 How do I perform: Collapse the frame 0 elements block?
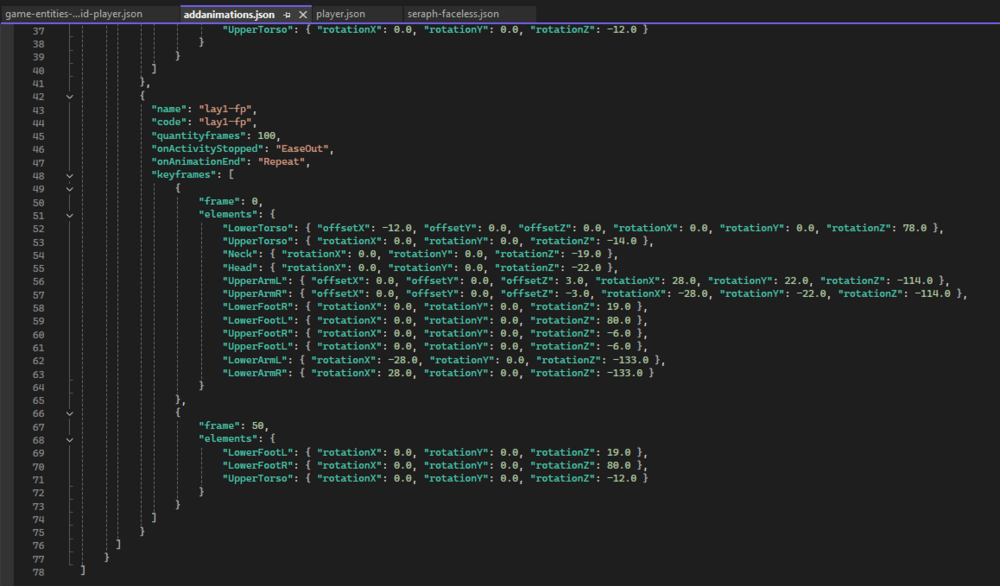69,214
